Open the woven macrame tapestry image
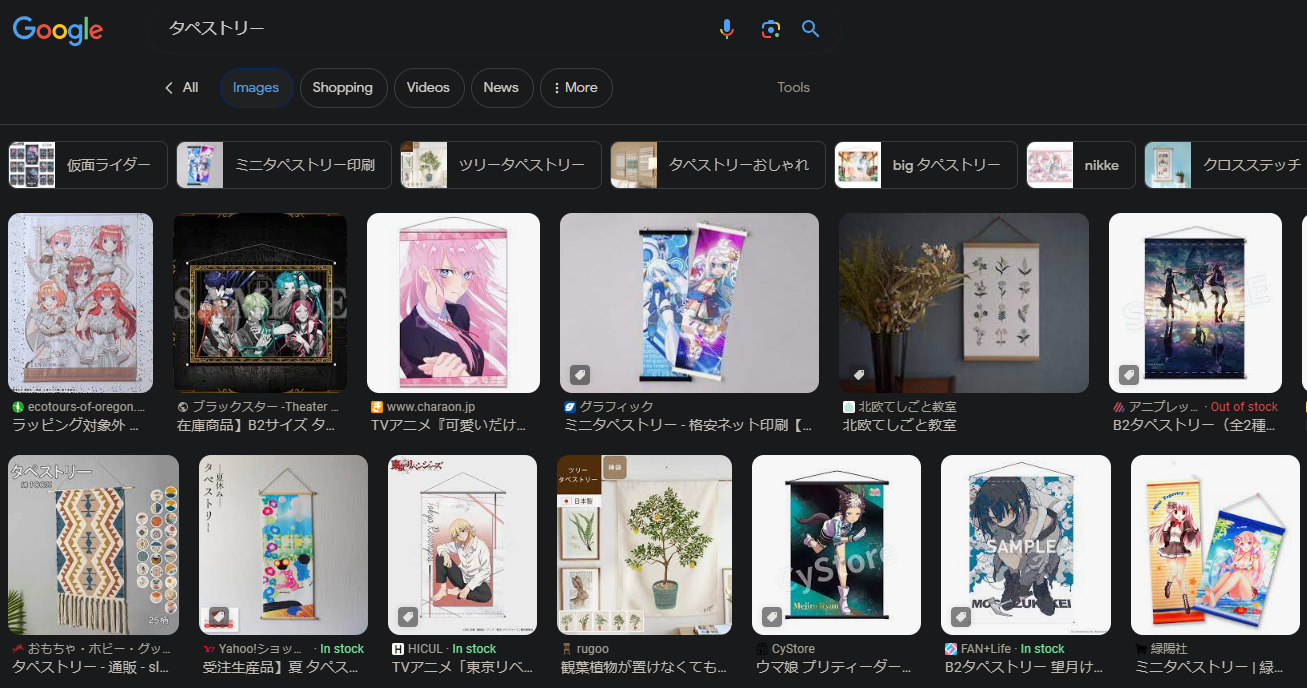 click(x=93, y=545)
